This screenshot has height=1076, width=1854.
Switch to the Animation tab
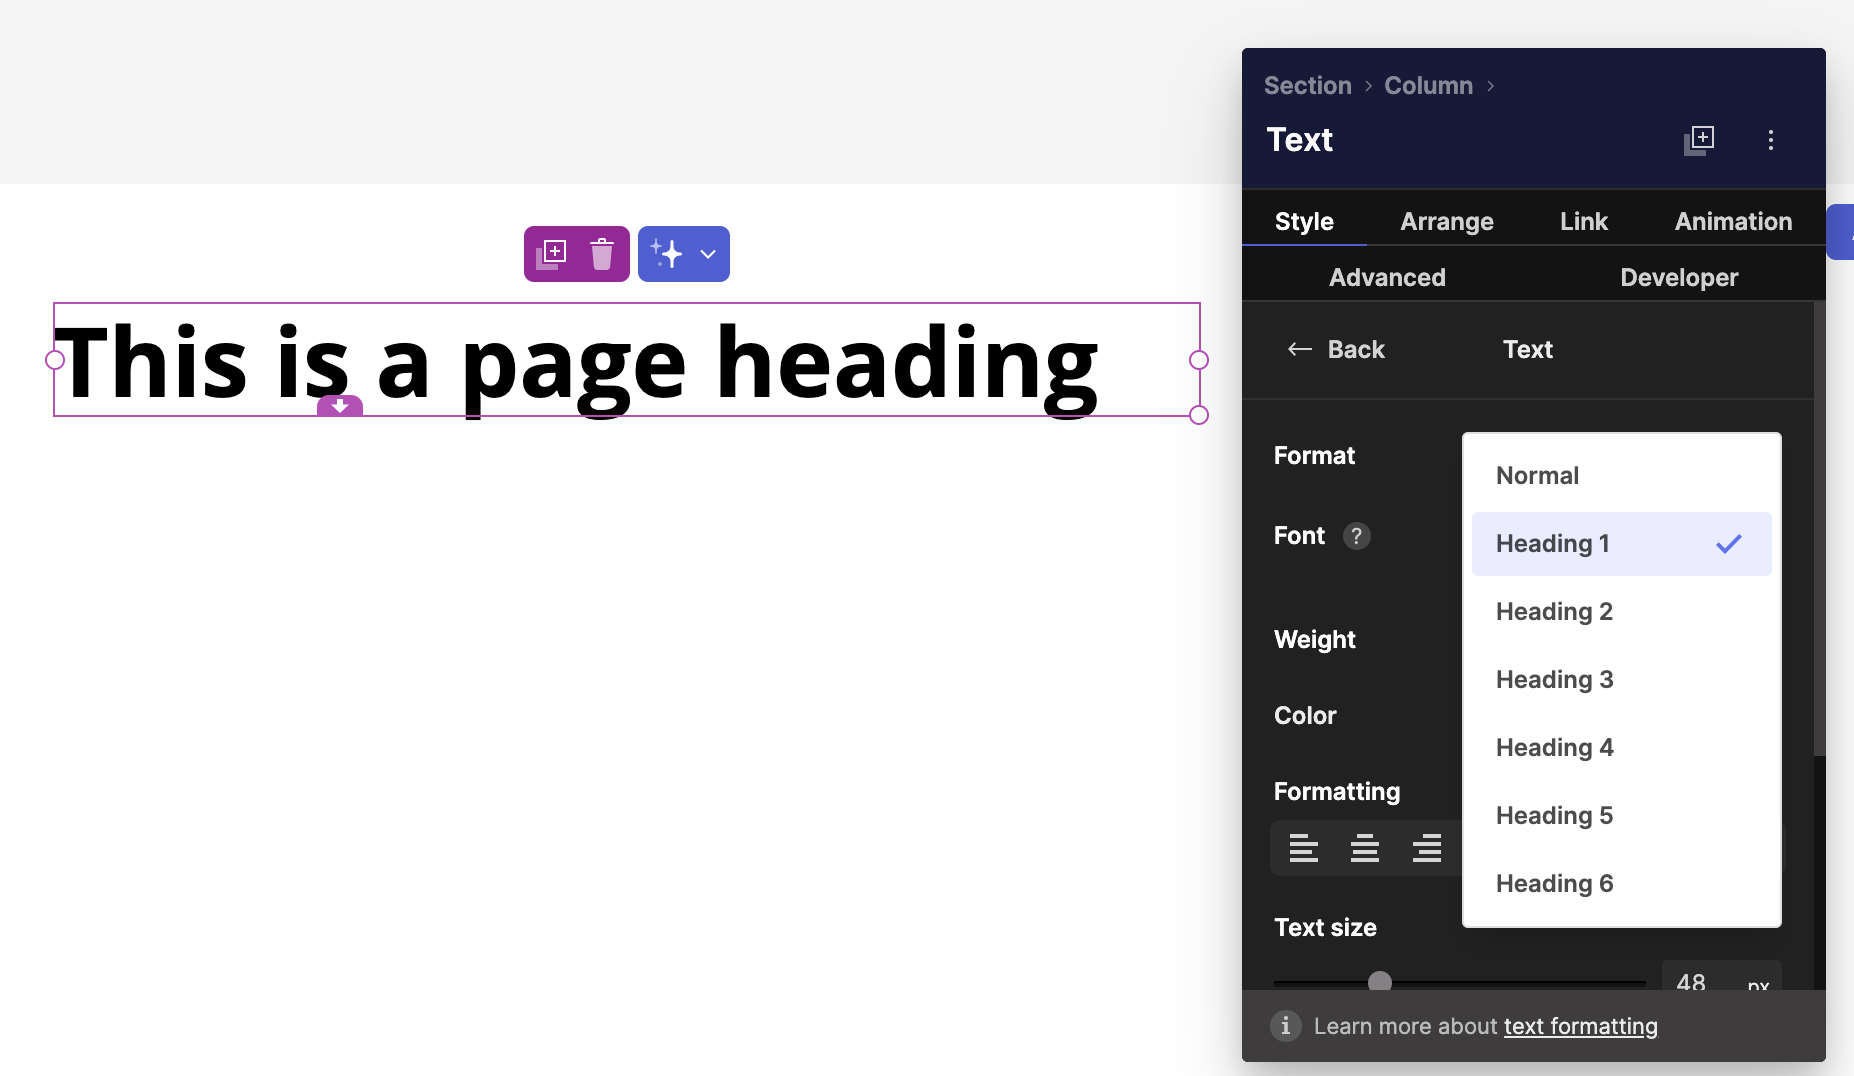1732,221
